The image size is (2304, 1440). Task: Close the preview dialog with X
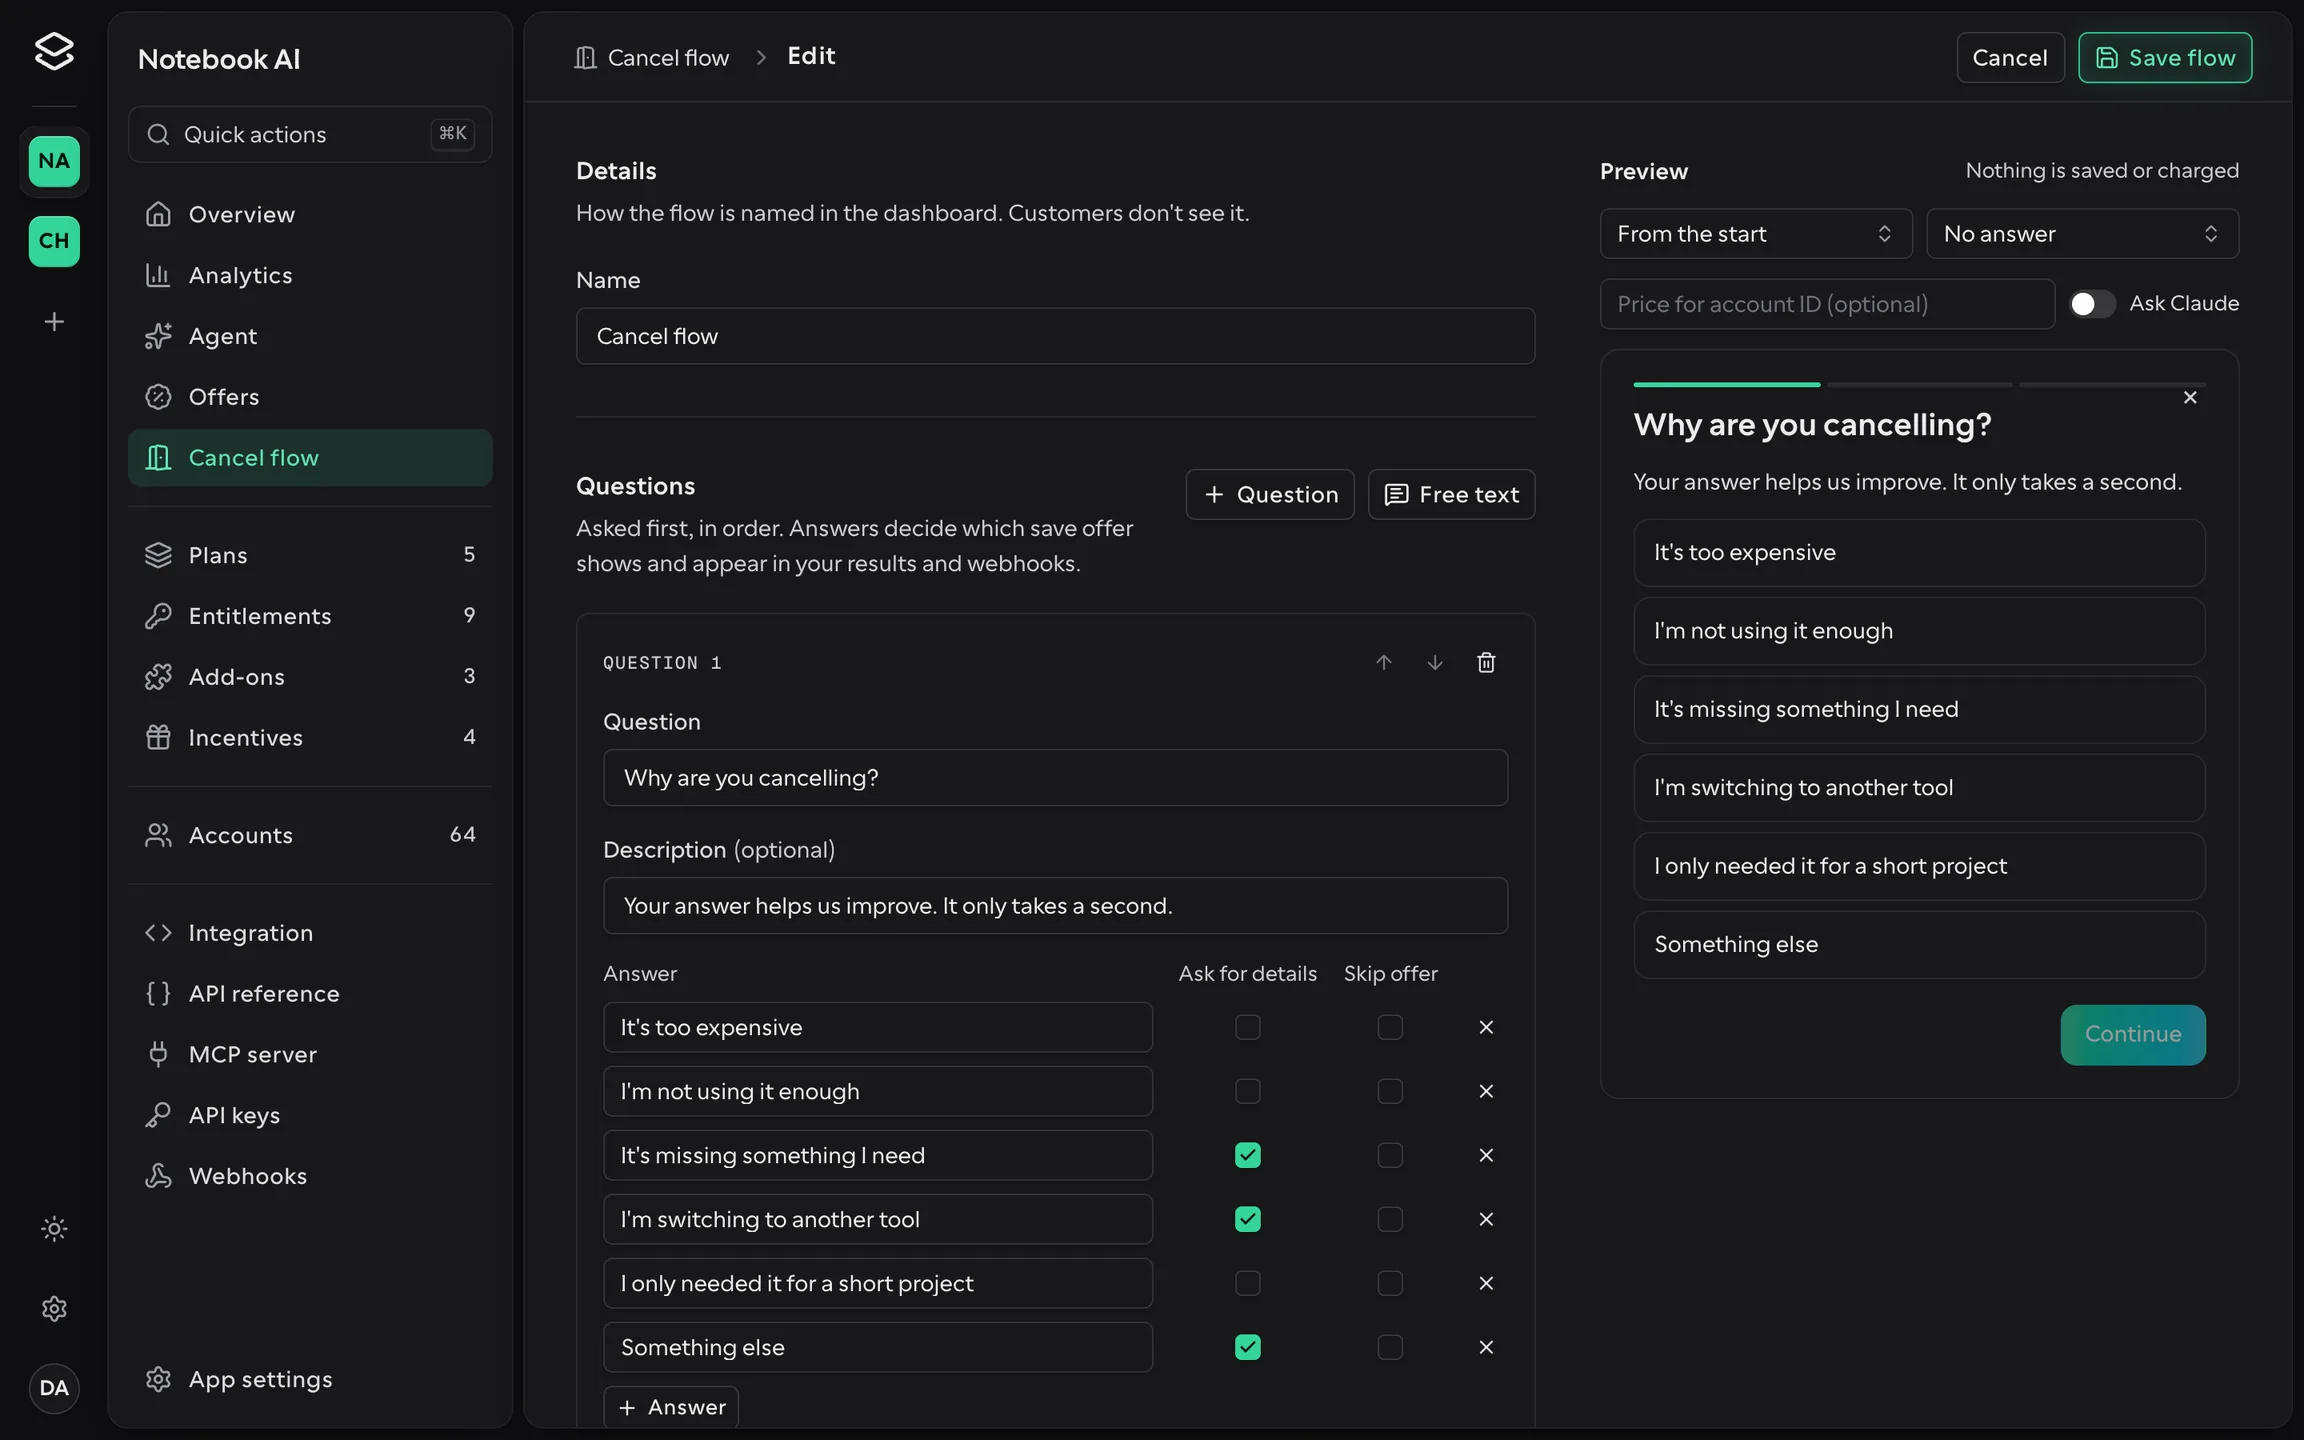pyautogui.click(x=2190, y=398)
